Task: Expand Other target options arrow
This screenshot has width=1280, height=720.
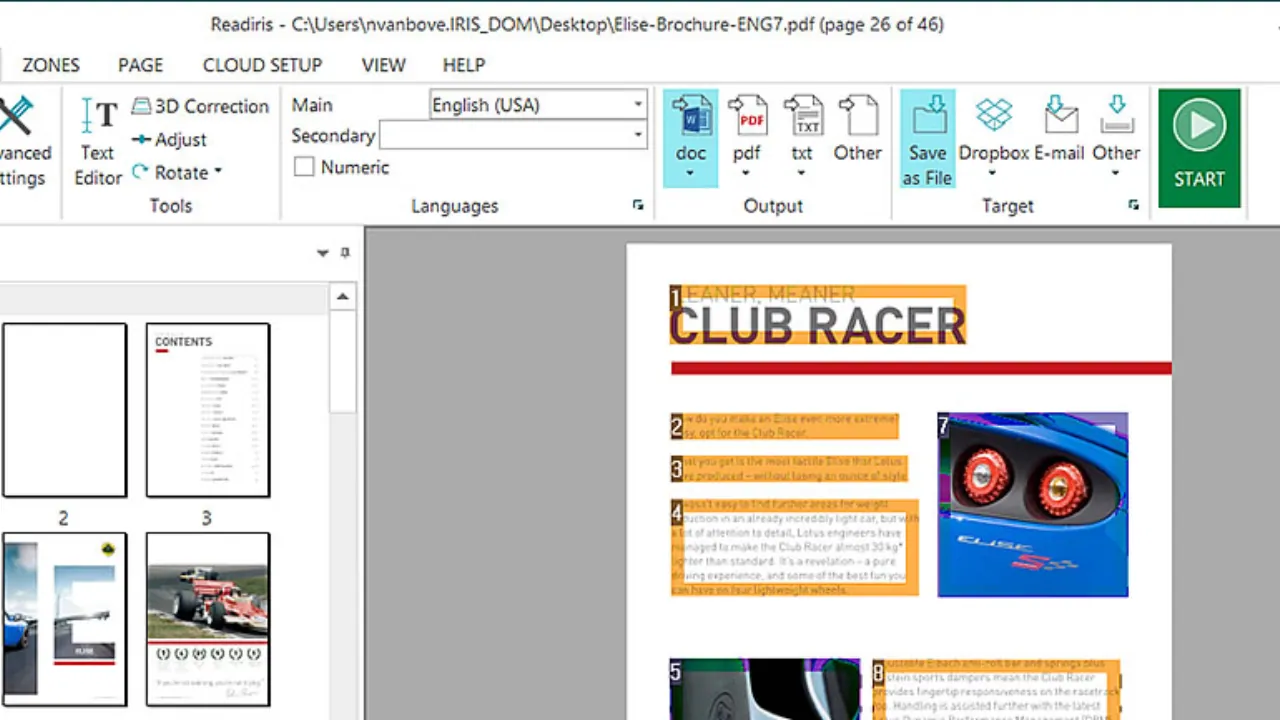Action: pos(1116,174)
